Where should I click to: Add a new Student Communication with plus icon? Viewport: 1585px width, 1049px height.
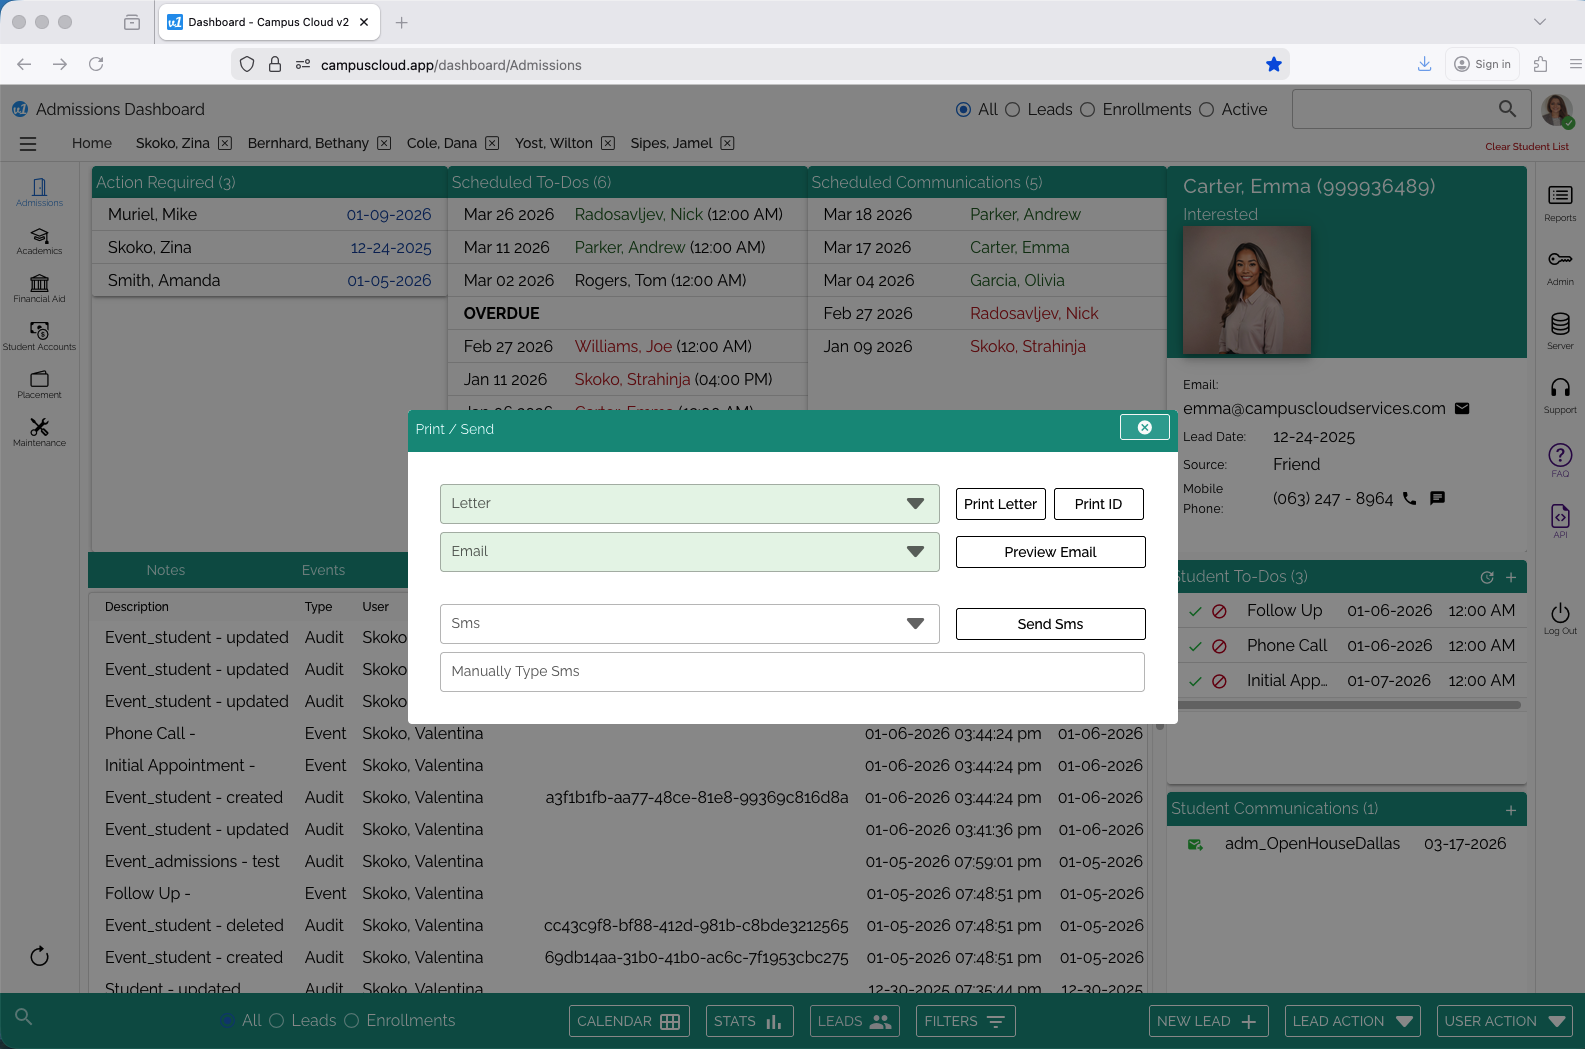pos(1510,810)
